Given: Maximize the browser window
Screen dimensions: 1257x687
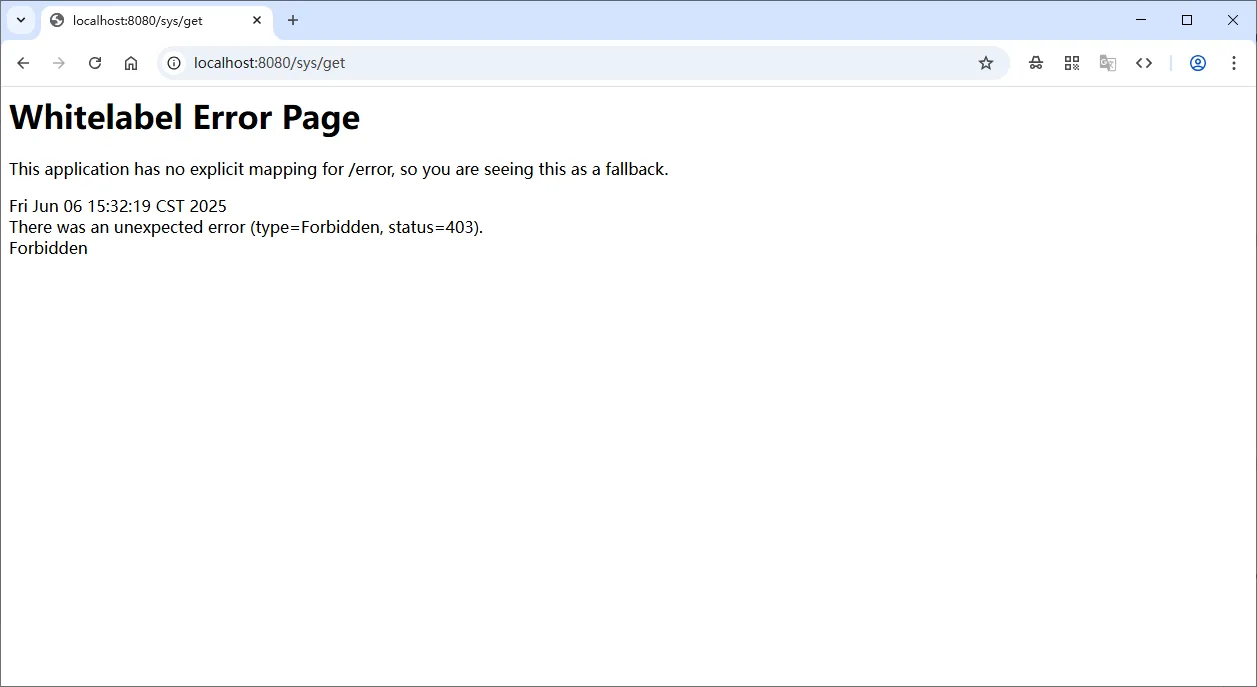Looking at the screenshot, I should click(x=1187, y=20).
